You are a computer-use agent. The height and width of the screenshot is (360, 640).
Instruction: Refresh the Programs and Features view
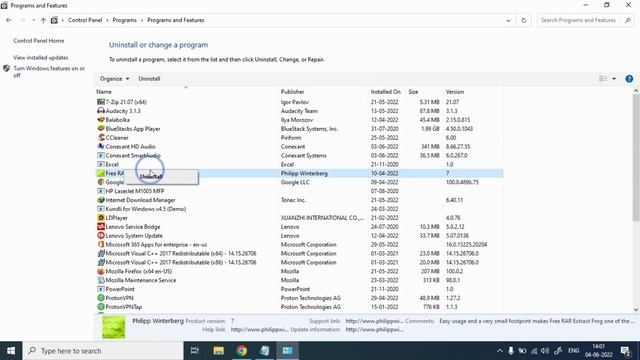(x=524, y=20)
